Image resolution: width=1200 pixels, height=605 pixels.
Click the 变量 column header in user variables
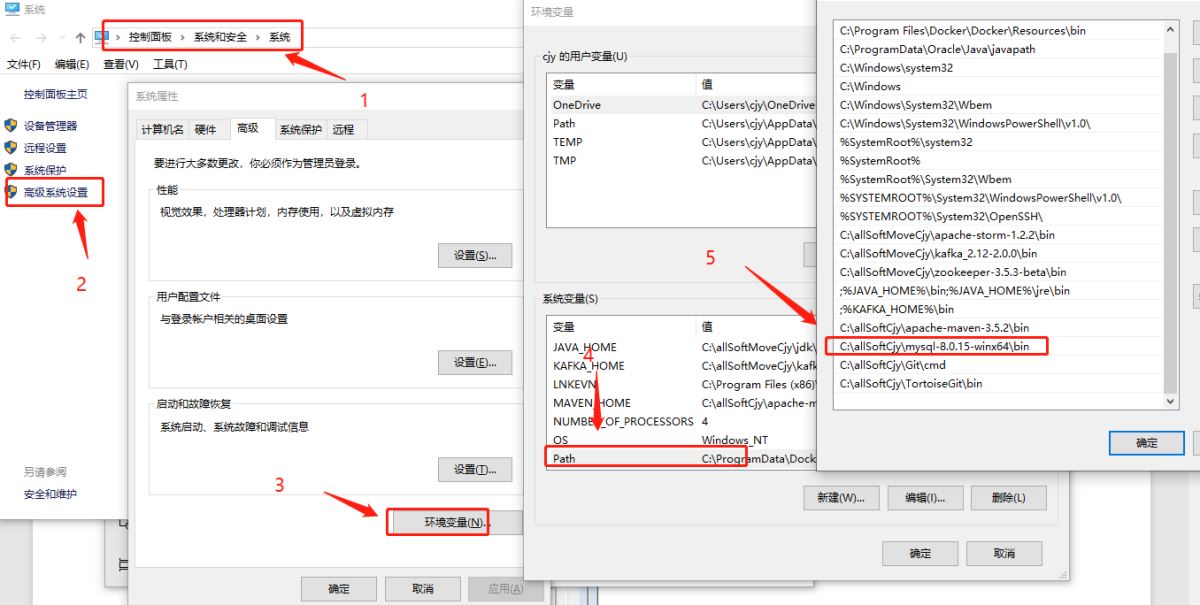(x=620, y=85)
